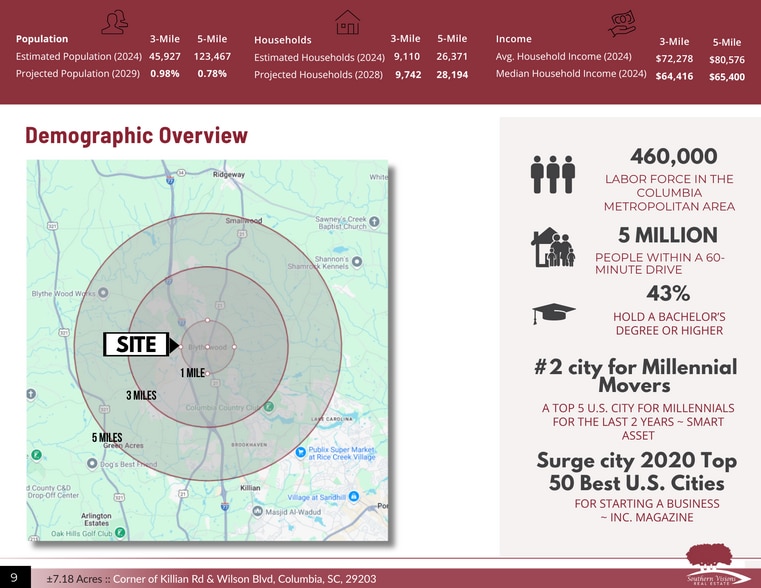
Task: Click the three-person labor force icon
Action: click(553, 175)
